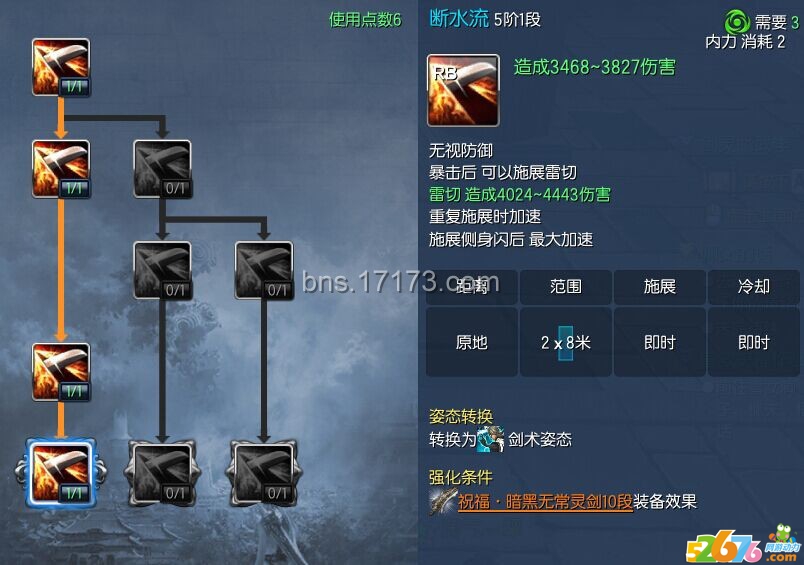
Task: Select the top root skill node
Action: tap(61, 67)
